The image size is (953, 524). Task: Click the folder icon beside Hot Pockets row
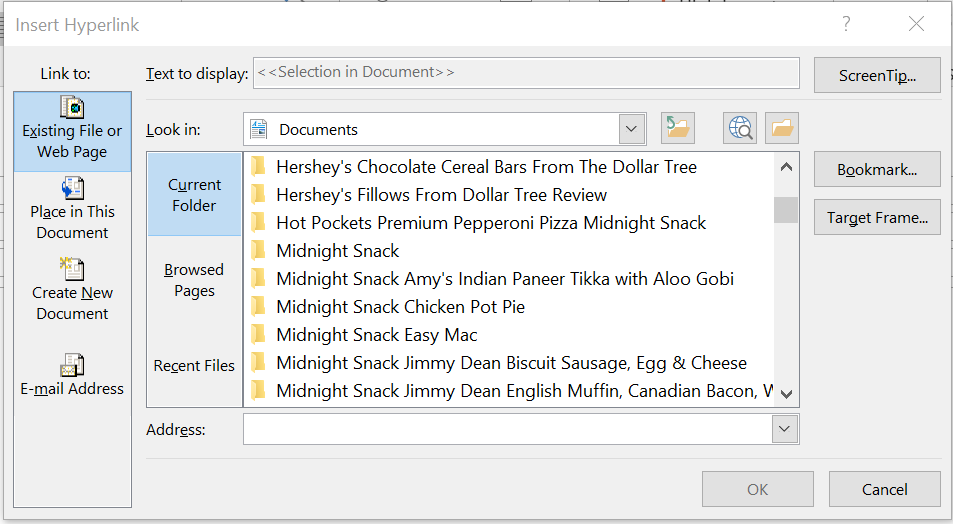pos(259,222)
